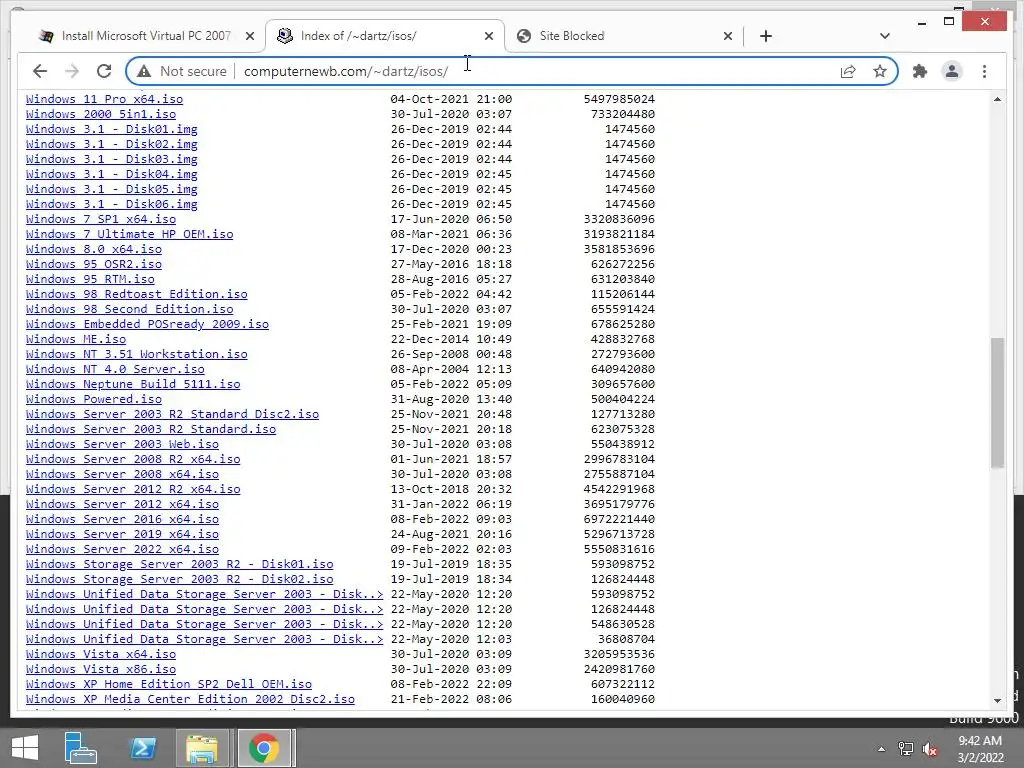Click the vertical scrollbar thumb
The image size is (1024, 768).
click(997, 402)
